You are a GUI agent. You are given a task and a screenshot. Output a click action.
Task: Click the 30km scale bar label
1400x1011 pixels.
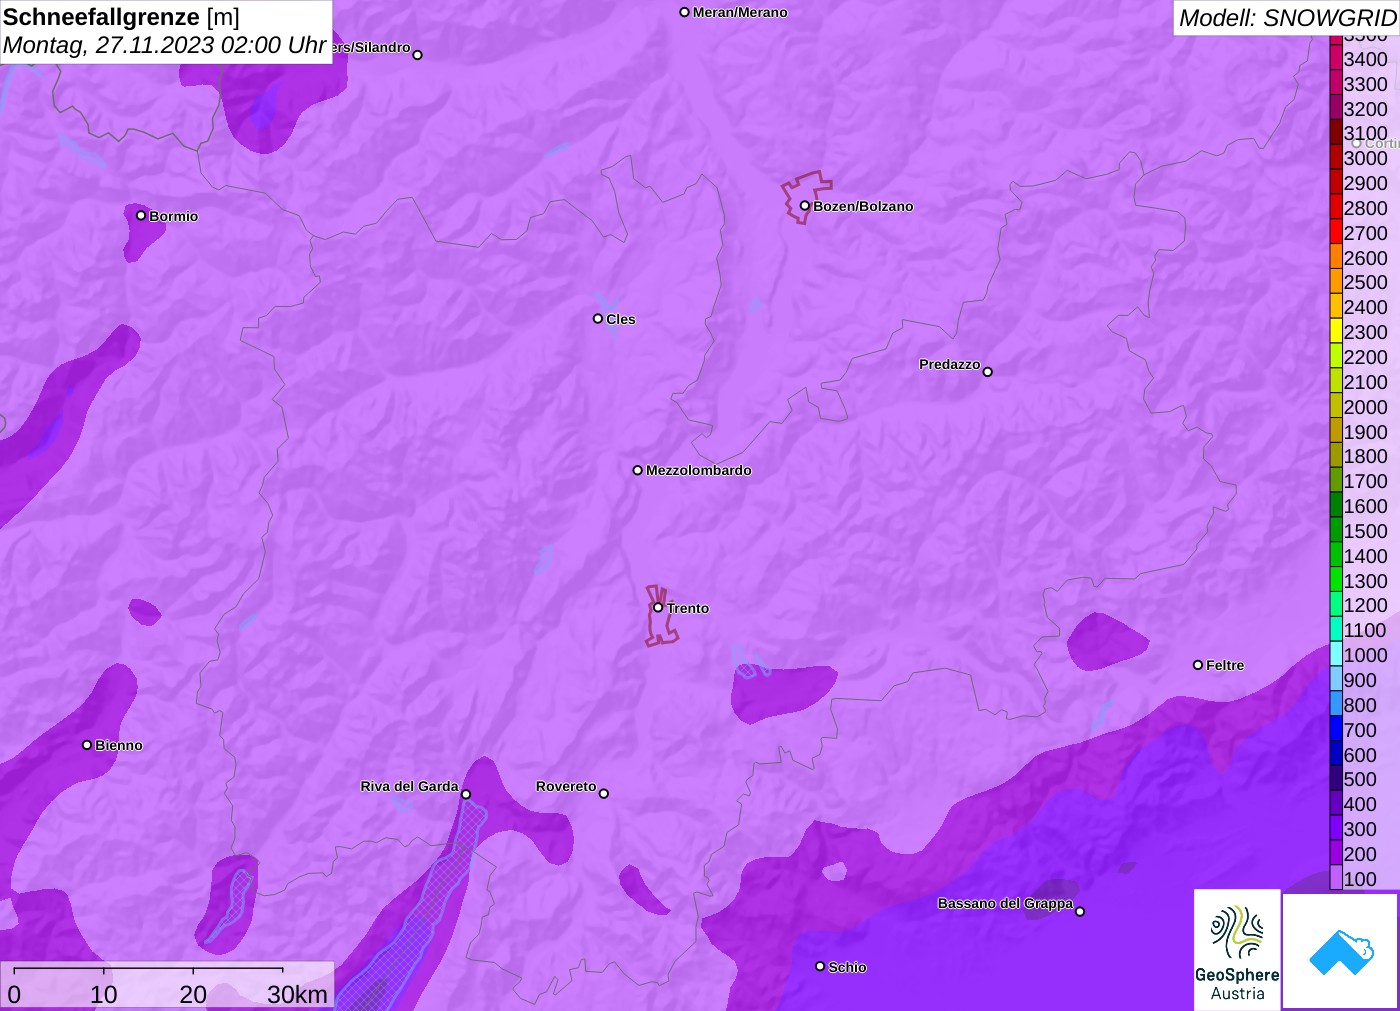[x=297, y=994]
